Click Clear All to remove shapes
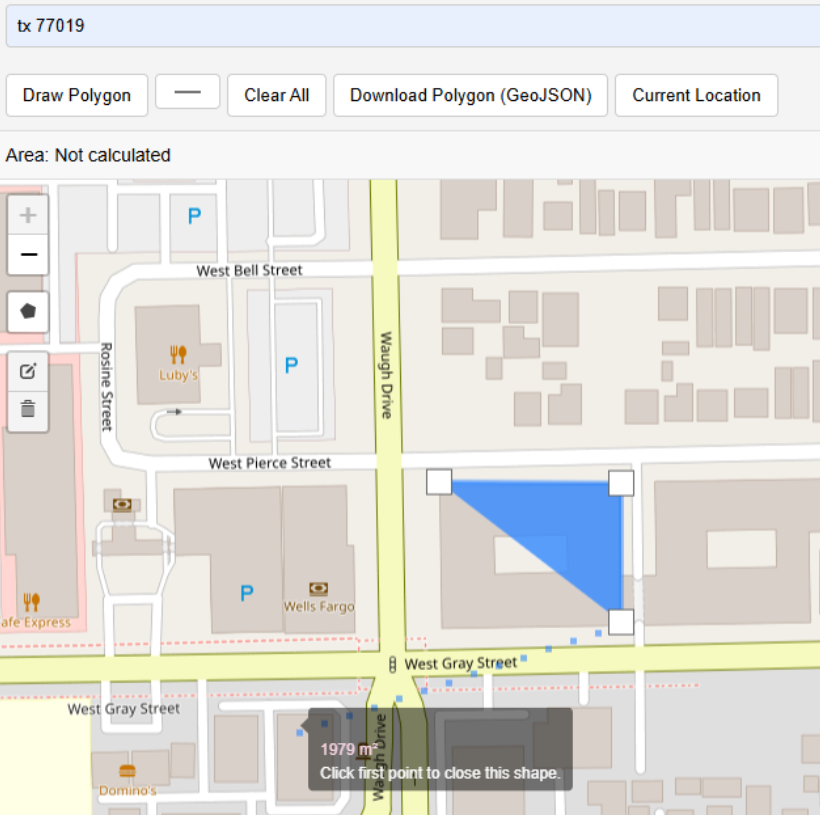Viewport: 820px width, 815px height. [x=276, y=95]
